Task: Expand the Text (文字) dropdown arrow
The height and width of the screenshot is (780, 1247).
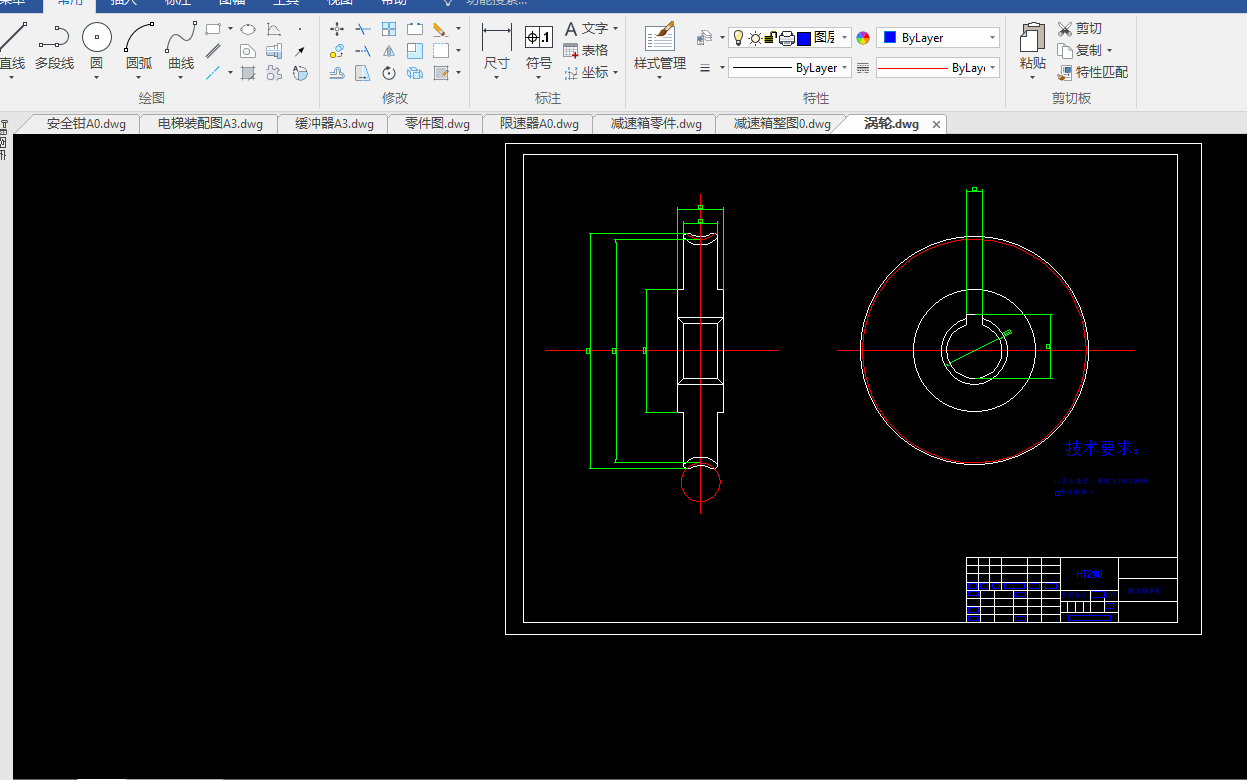Action: pyautogui.click(x=615, y=29)
